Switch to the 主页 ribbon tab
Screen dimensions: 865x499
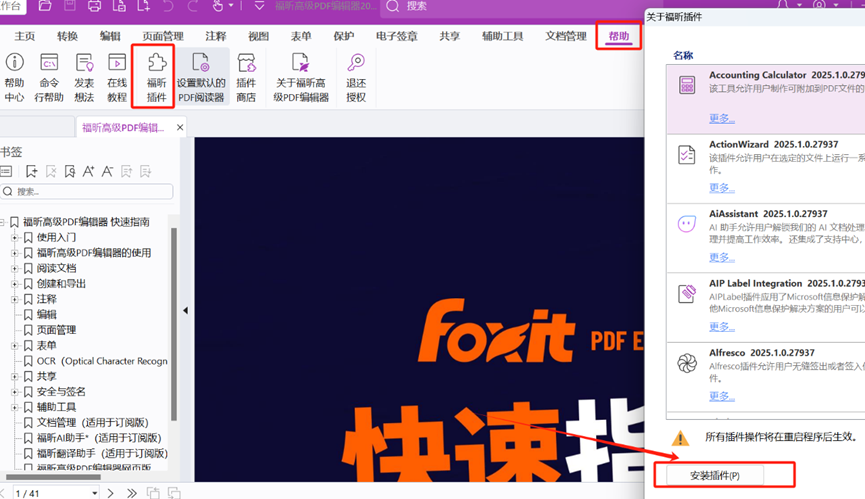(24, 36)
